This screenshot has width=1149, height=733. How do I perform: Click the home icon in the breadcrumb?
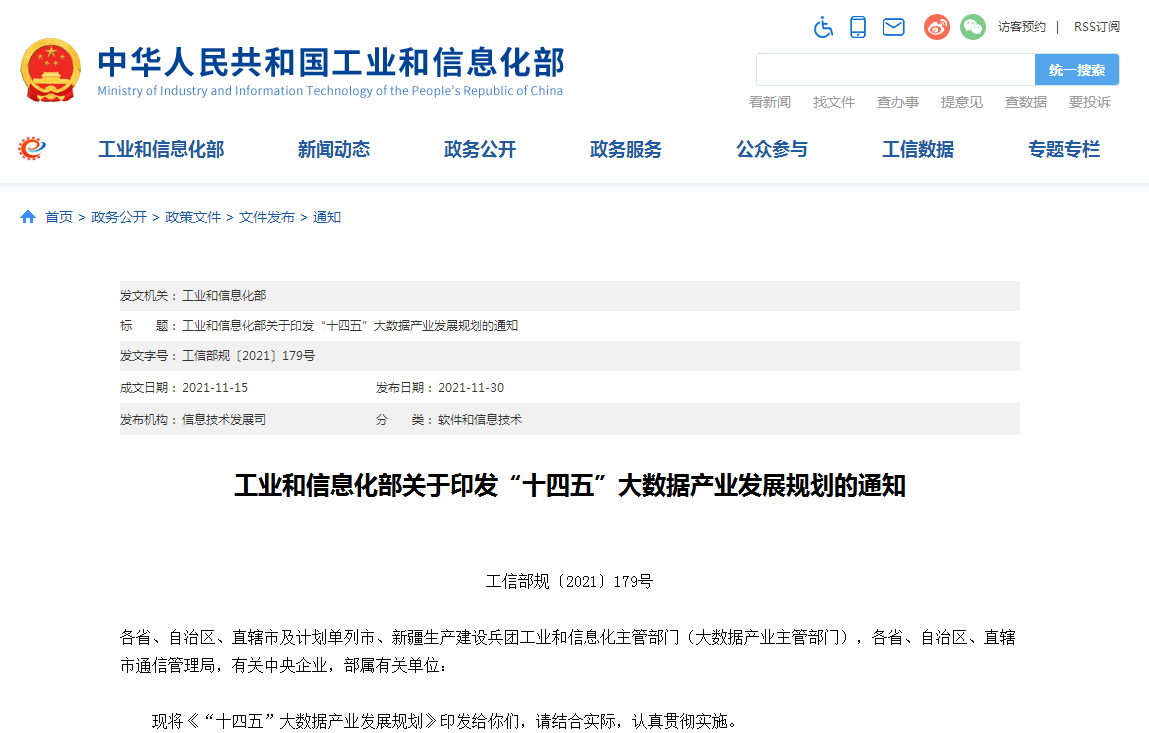pyautogui.click(x=28, y=217)
